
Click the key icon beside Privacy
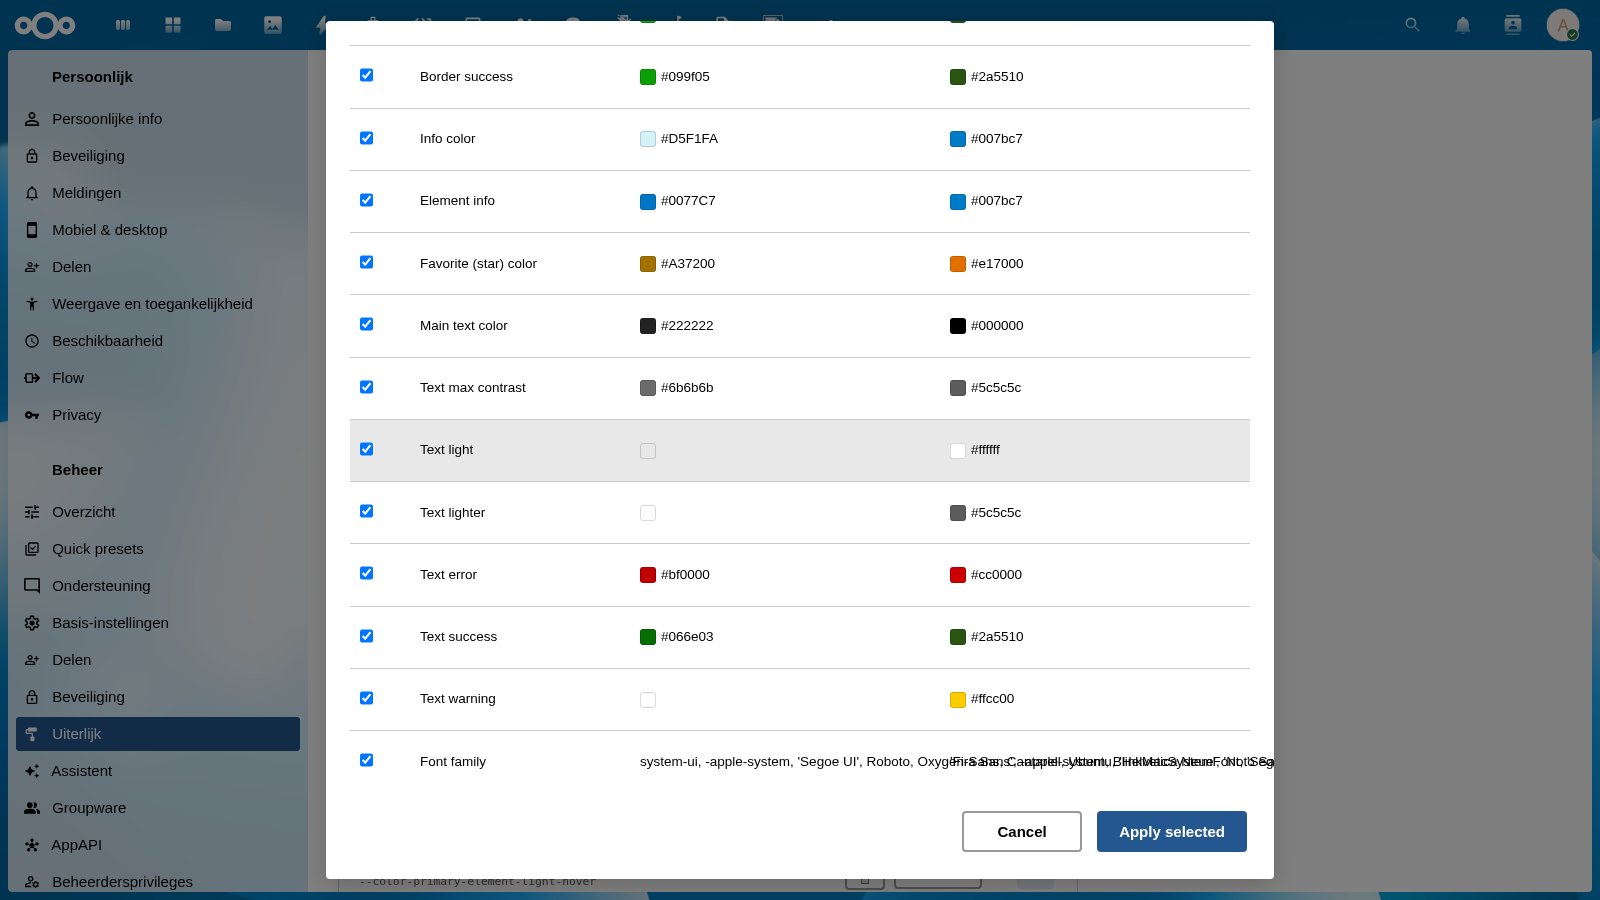tap(32, 415)
